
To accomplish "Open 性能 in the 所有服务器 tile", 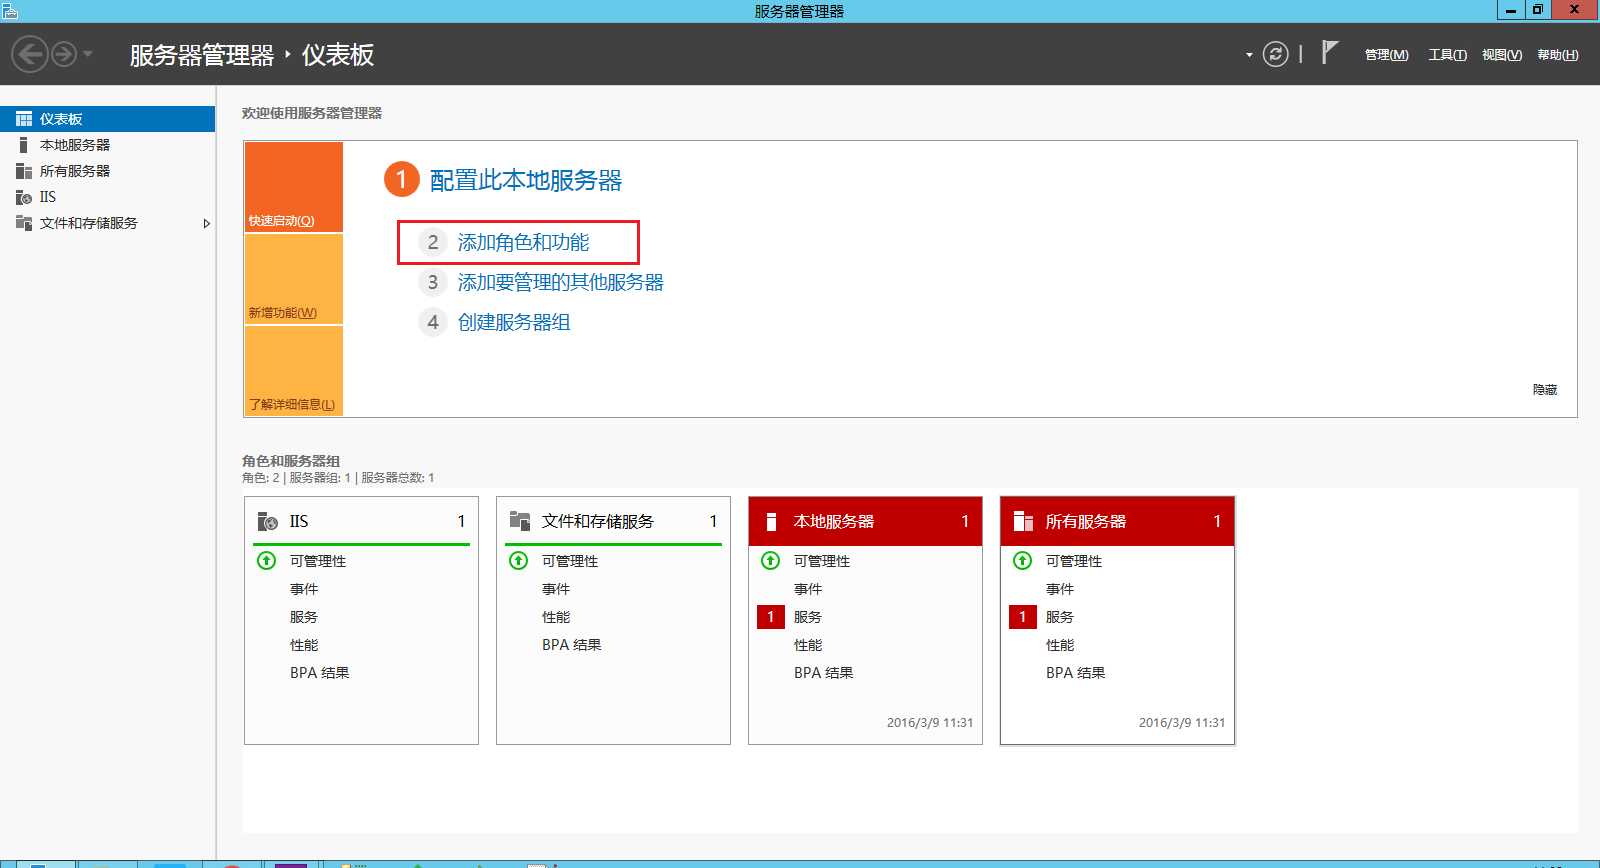I will (x=1060, y=645).
